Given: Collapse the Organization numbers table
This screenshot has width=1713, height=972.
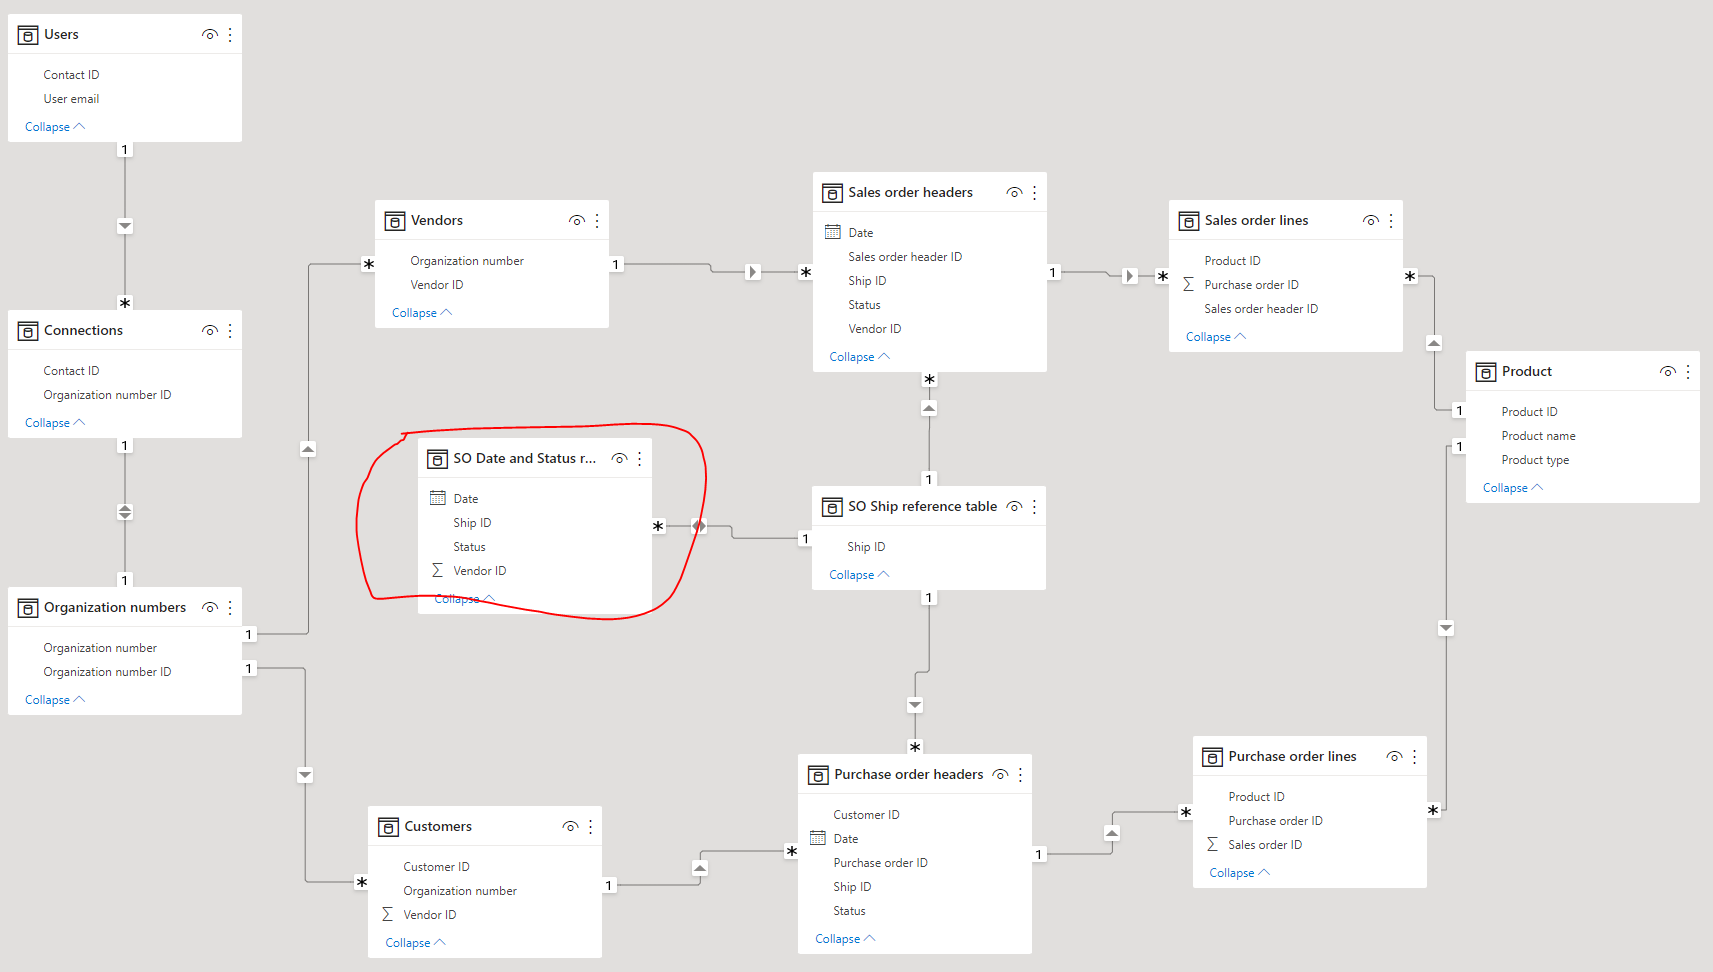Looking at the screenshot, I should 55,700.
